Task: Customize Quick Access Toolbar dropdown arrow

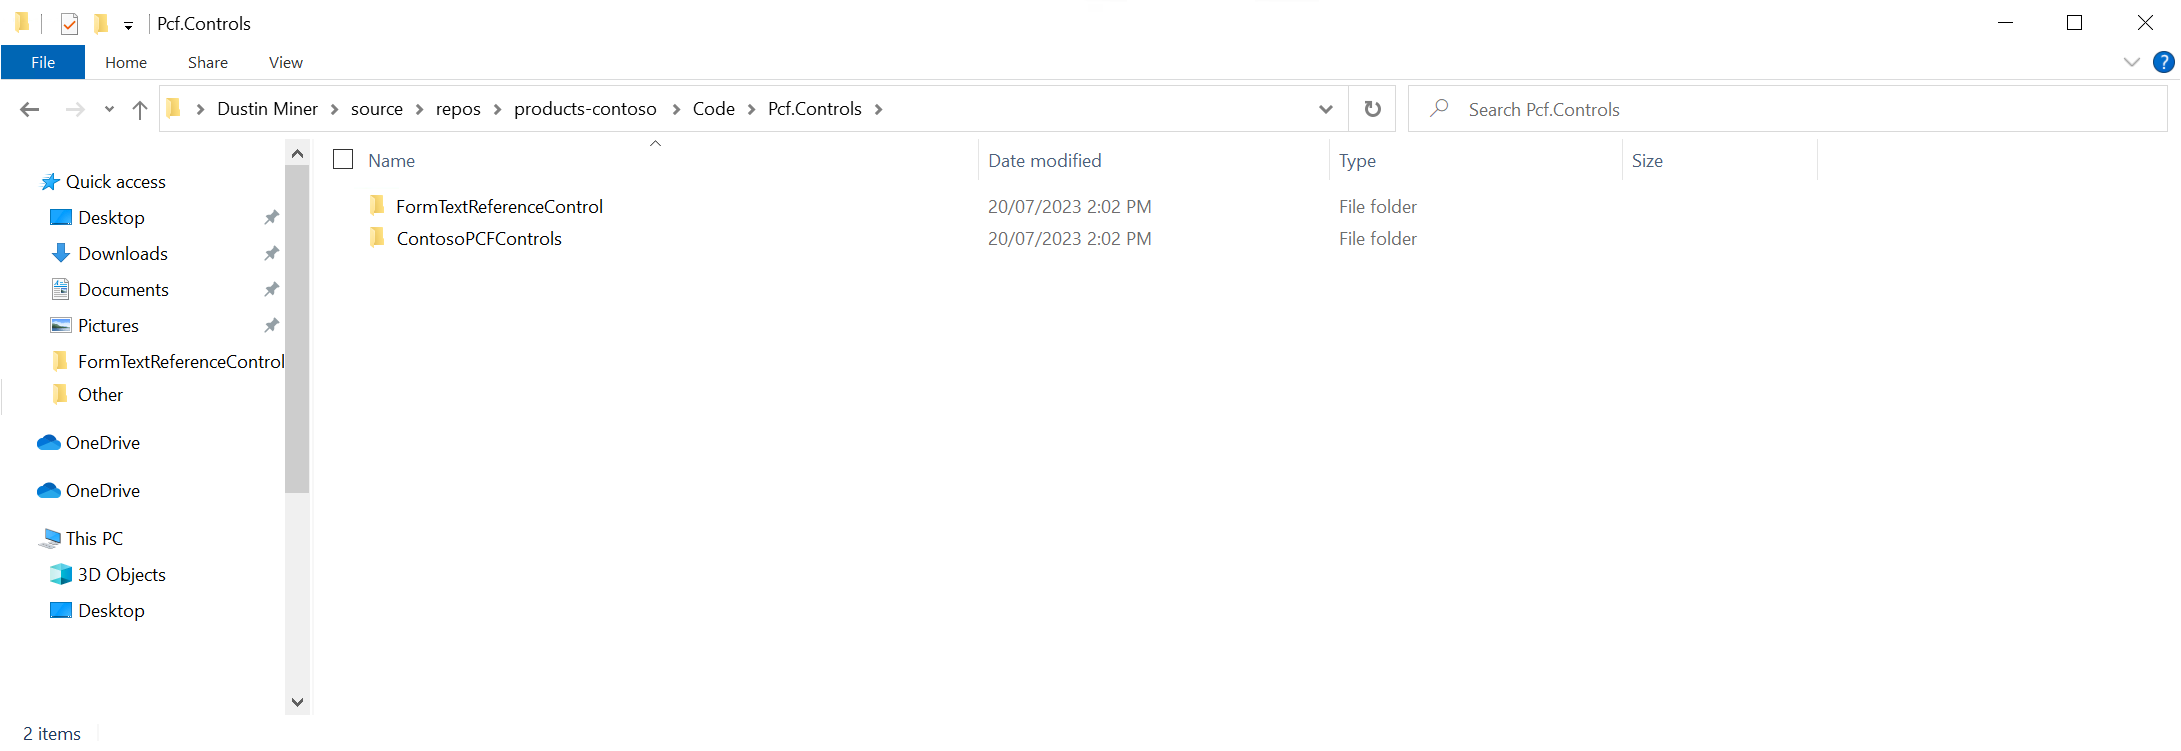Action: coord(128,26)
